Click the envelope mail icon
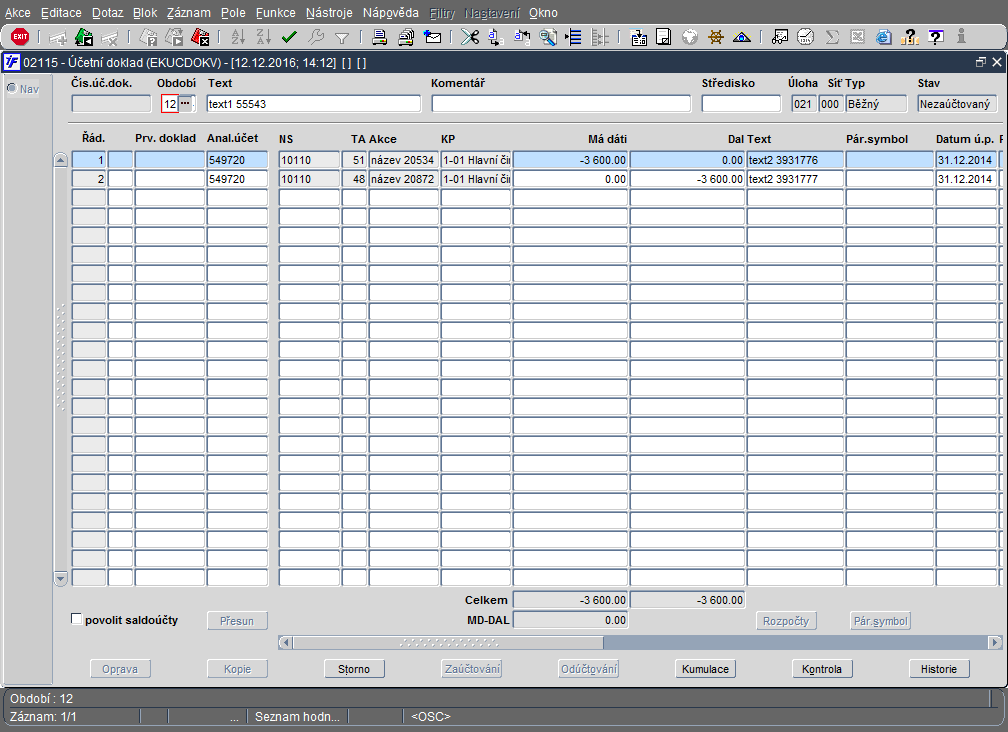1008x732 pixels. coord(433,37)
